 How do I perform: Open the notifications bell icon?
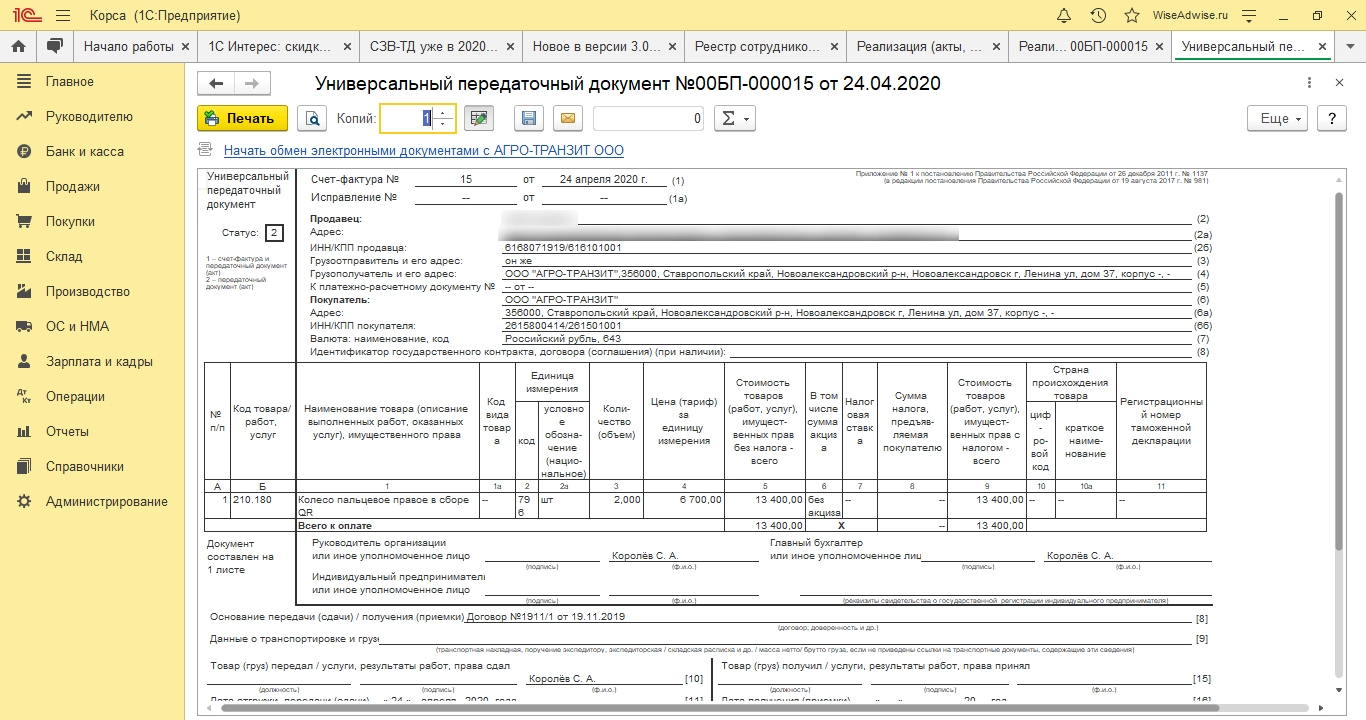(x=1064, y=16)
